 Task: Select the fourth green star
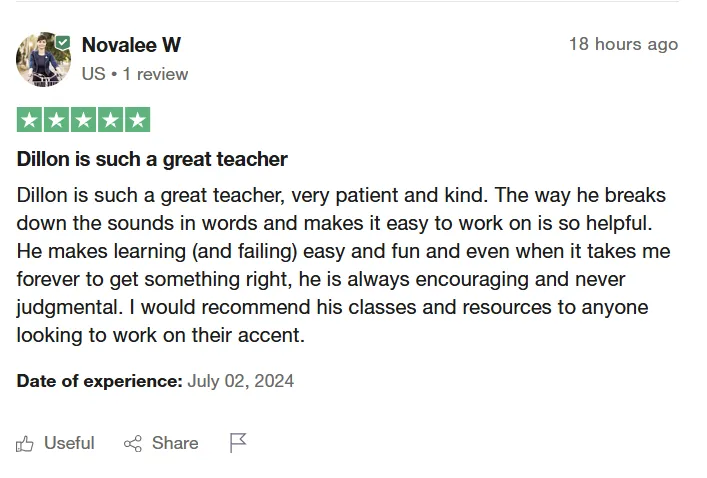click(x=110, y=120)
